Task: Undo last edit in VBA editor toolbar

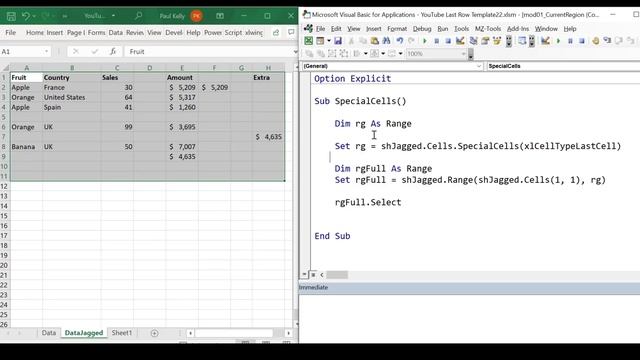Action: pos(400,41)
